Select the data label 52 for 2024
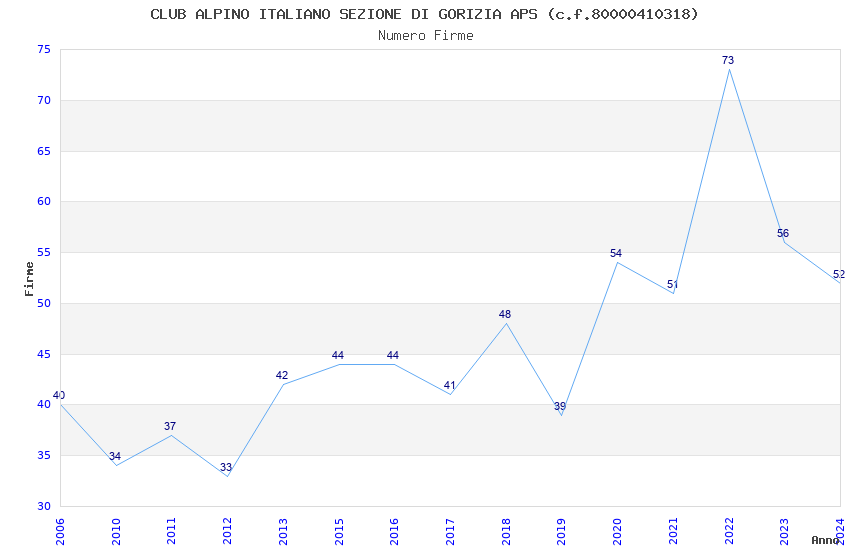 point(839,274)
